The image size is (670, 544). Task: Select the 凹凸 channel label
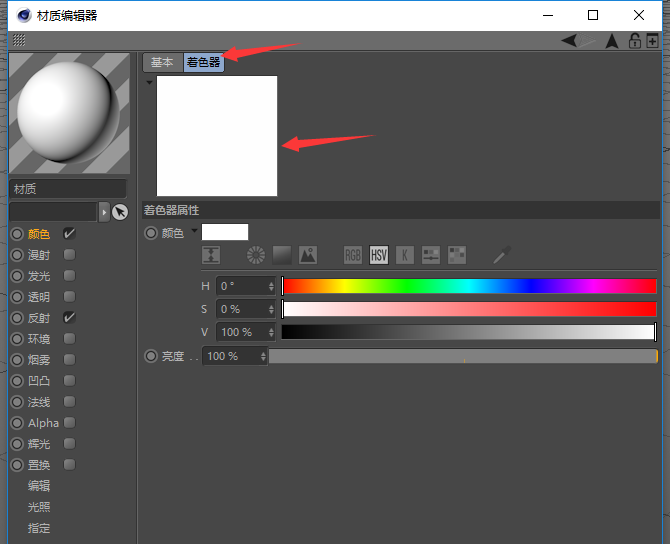tap(39, 381)
